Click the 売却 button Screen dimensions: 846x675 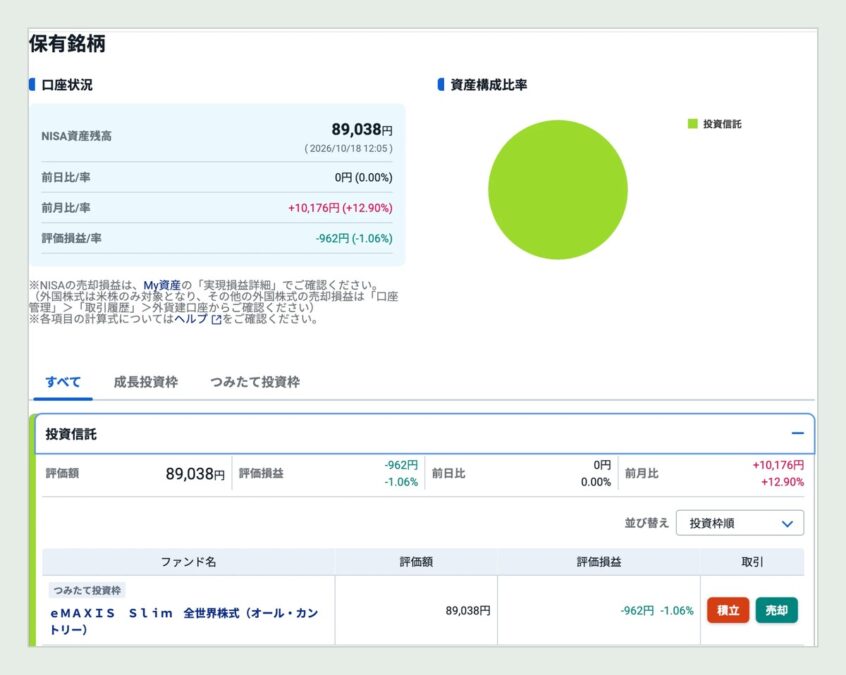(x=776, y=610)
